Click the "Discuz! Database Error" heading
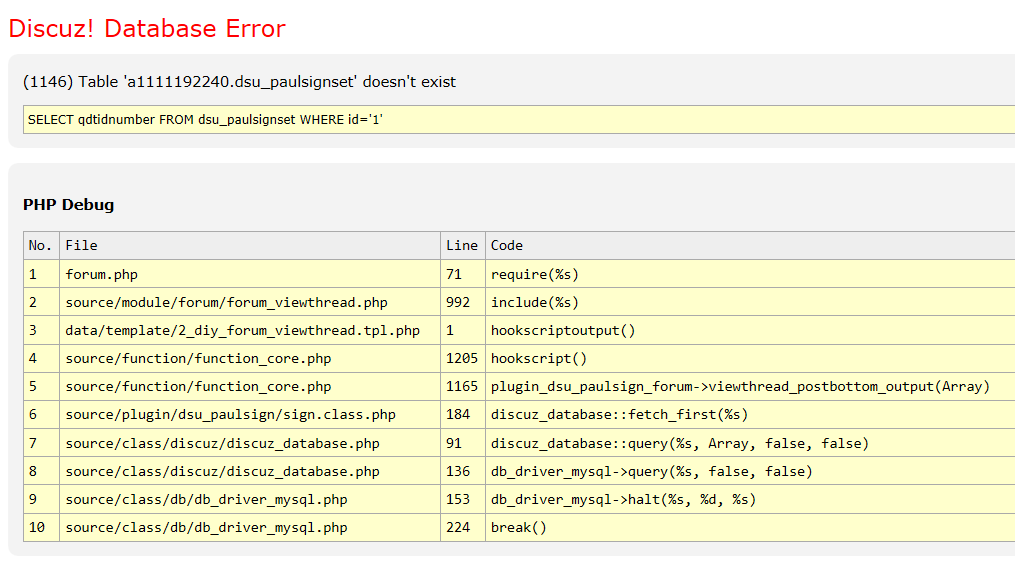Screen dimensions: 1015x569 pyautogui.click(x=147, y=29)
